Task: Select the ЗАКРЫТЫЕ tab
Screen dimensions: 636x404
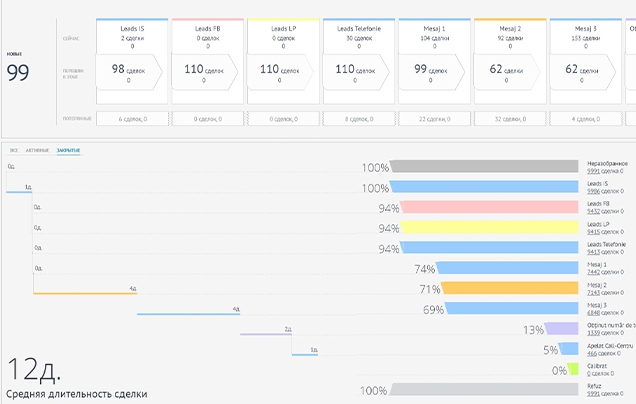Action: [x=68, y=149]
